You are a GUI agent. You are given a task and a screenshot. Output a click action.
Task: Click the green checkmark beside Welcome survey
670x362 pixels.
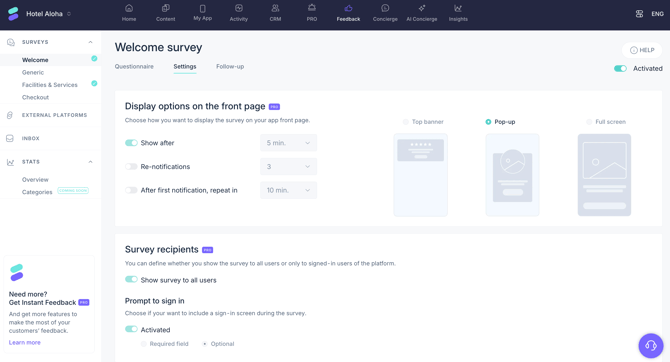94,59
